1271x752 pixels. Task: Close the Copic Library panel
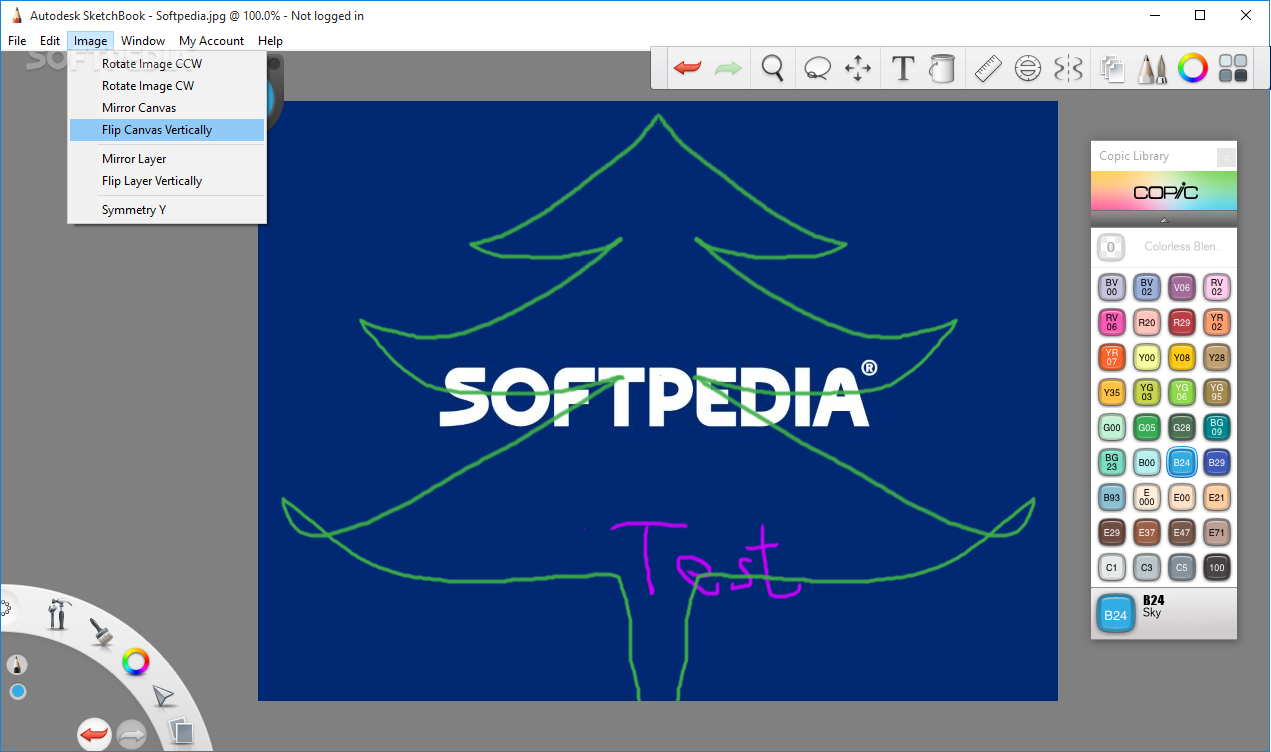pos(1226,157)
